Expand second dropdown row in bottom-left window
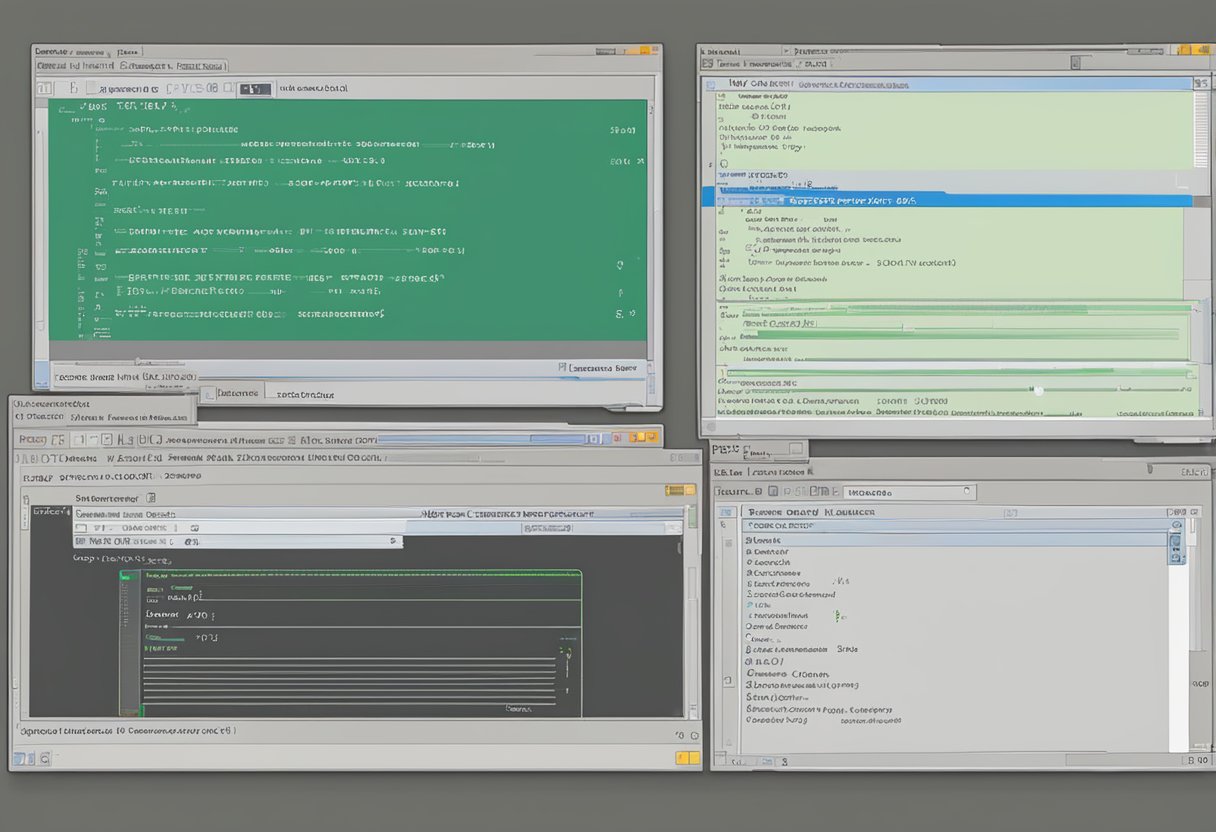The height and width of the screenshot is (832, 1216). coord(394,541)
